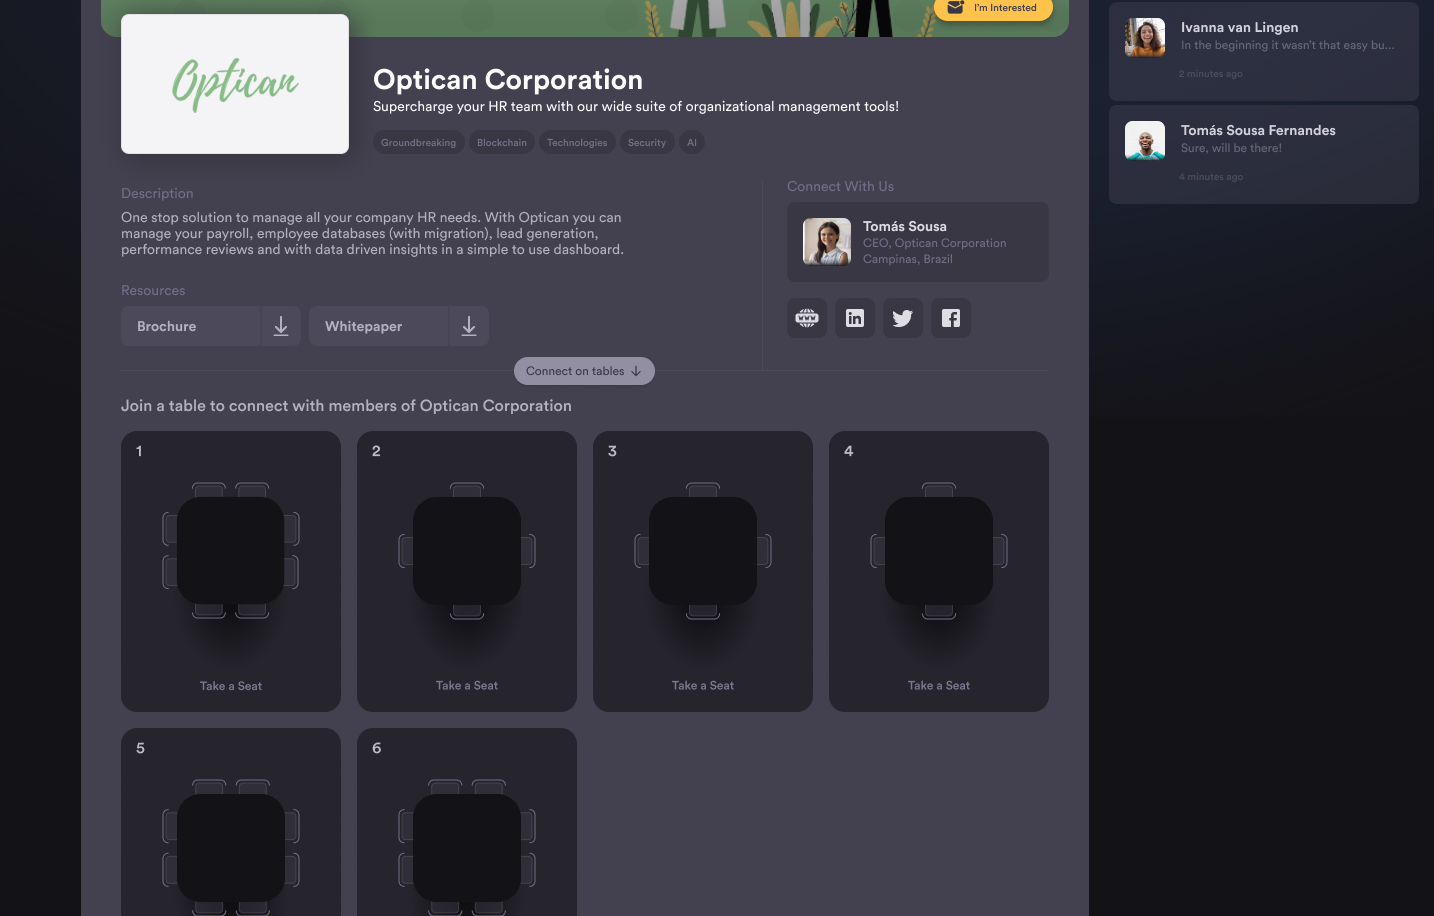Open the company website globe icon
The image size is (1434, 916).
pyautogui.click(x=806, y=318)
